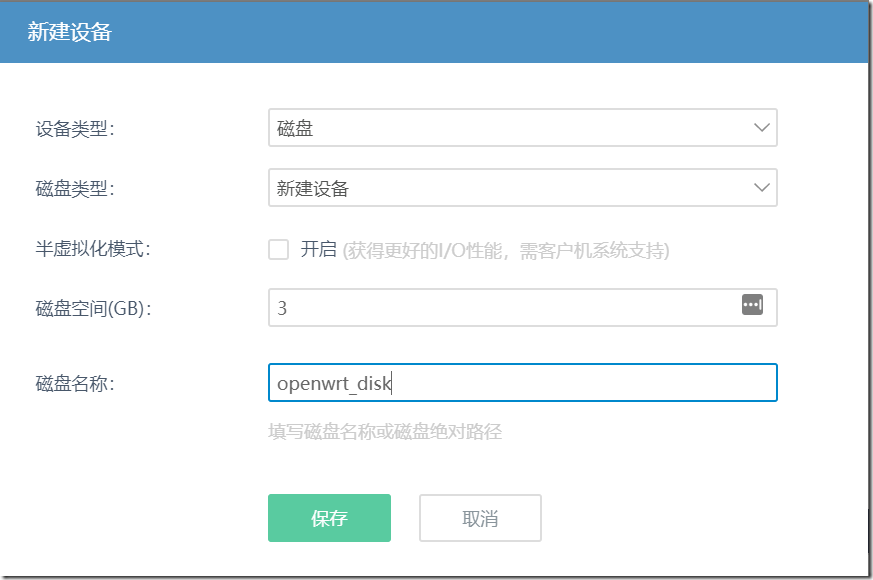Click the 开启 checkbox label text
873x580 pixels.
(x=318, y=249)
